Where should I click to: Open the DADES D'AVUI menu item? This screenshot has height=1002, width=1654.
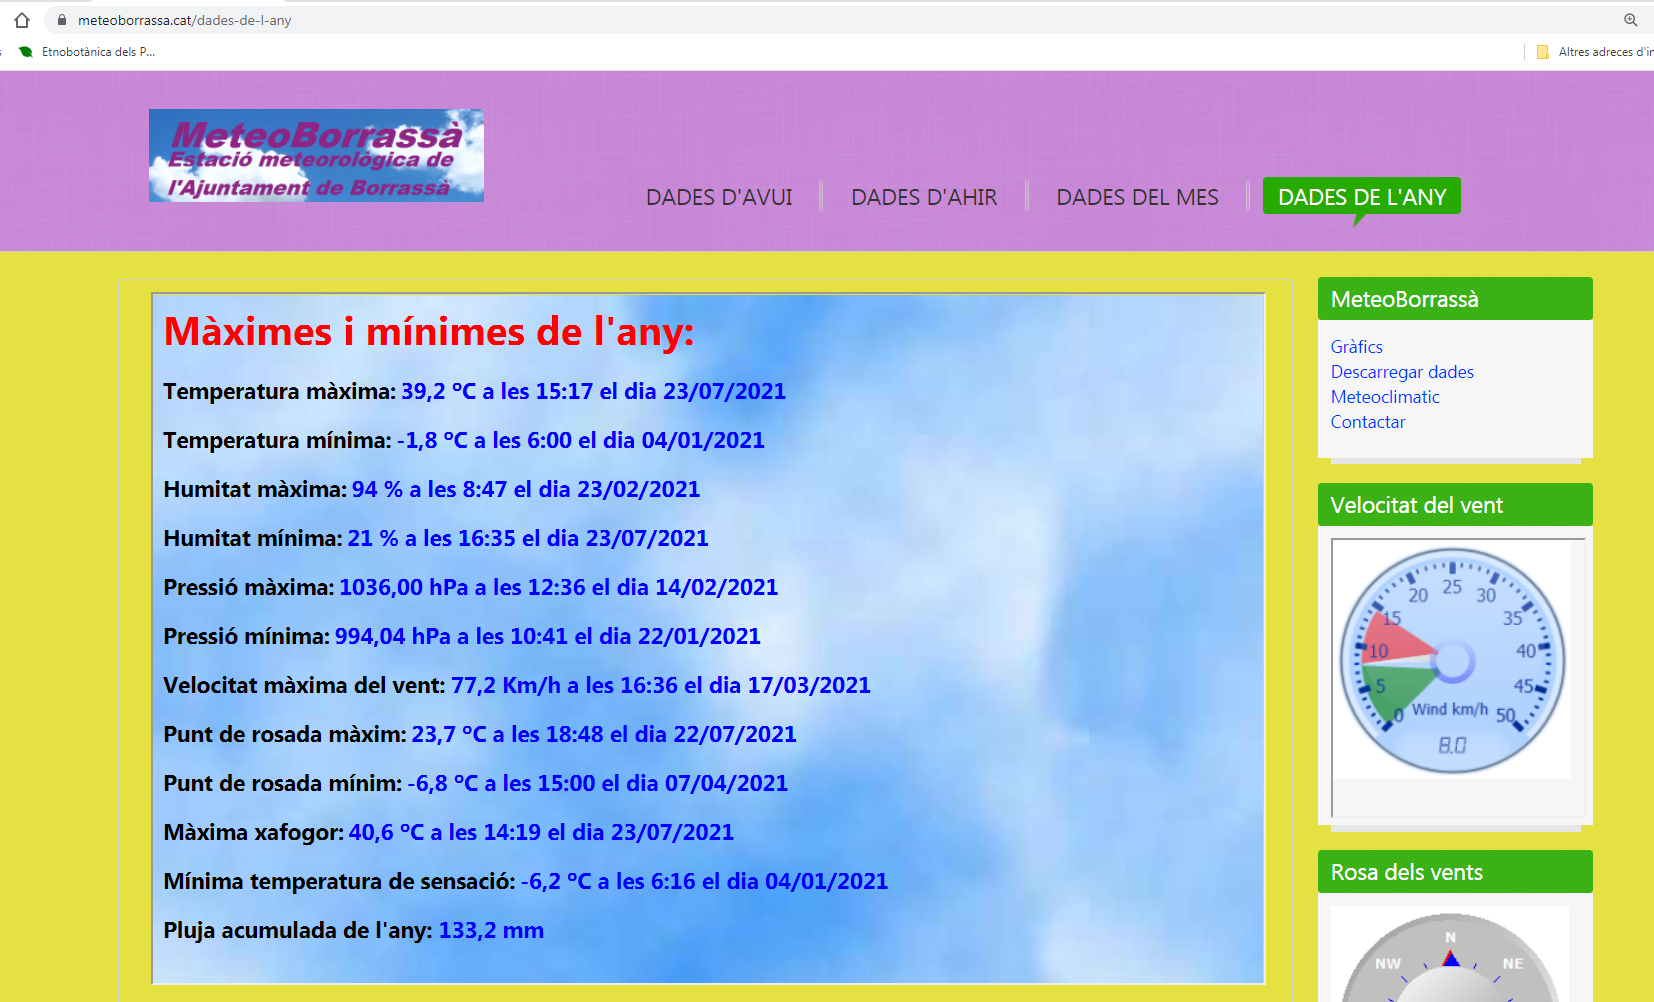pos(719,197)
